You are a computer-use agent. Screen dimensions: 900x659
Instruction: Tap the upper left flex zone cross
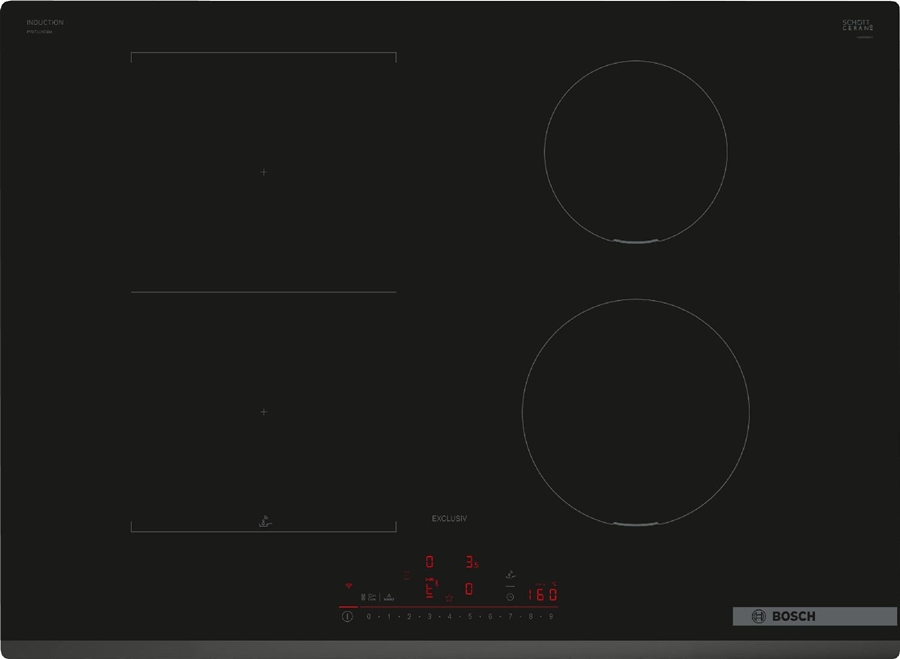point(264,172)
